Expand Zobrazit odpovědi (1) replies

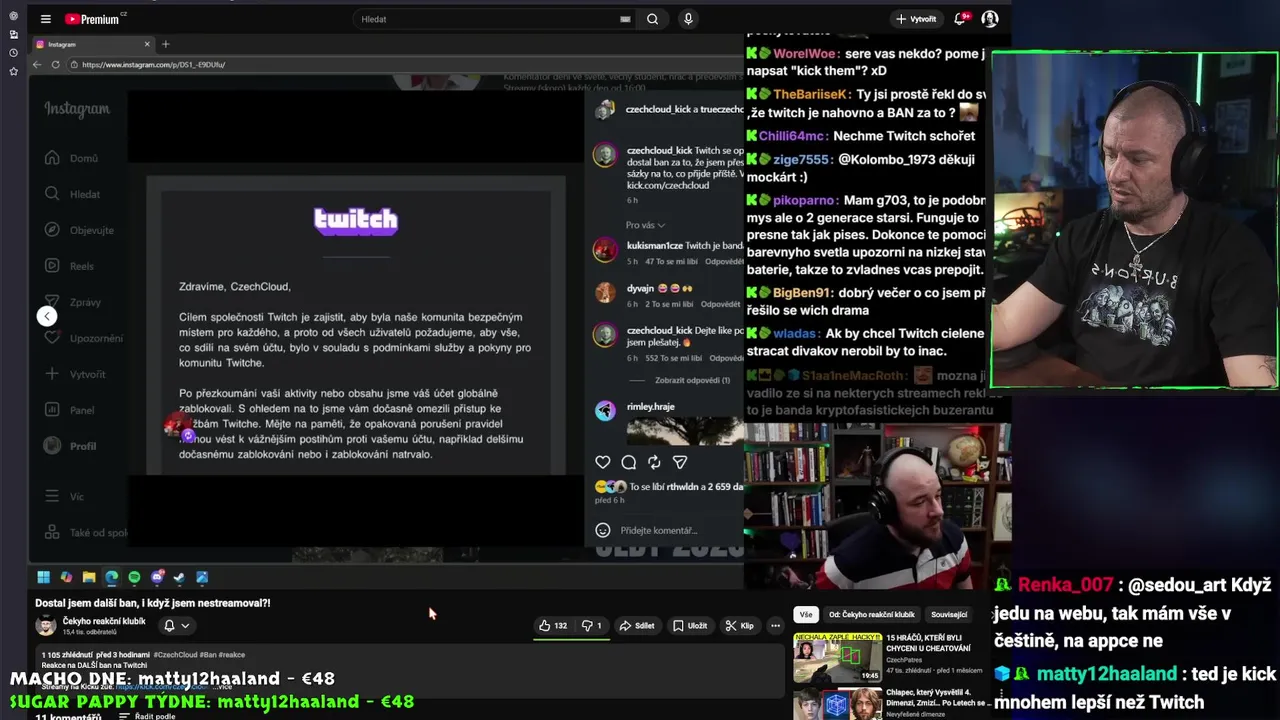(692, 380)
